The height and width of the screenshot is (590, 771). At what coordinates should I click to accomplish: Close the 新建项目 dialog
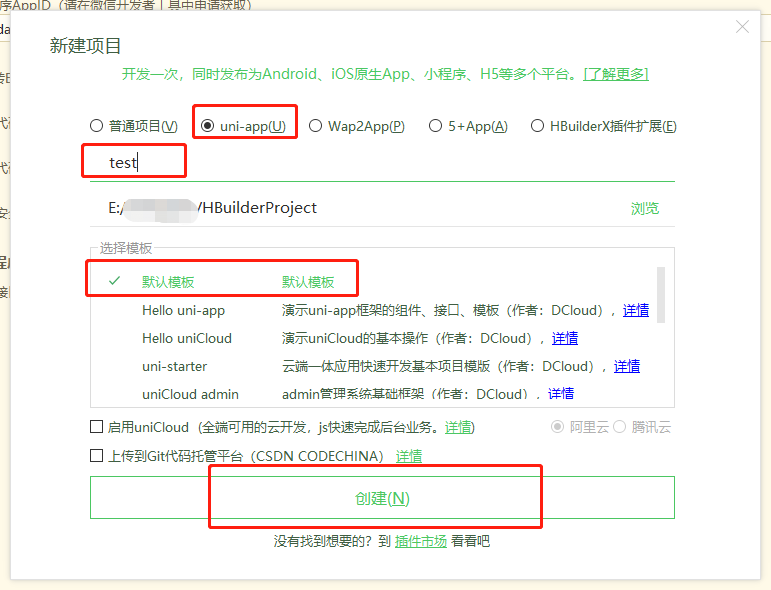point(742,27)
